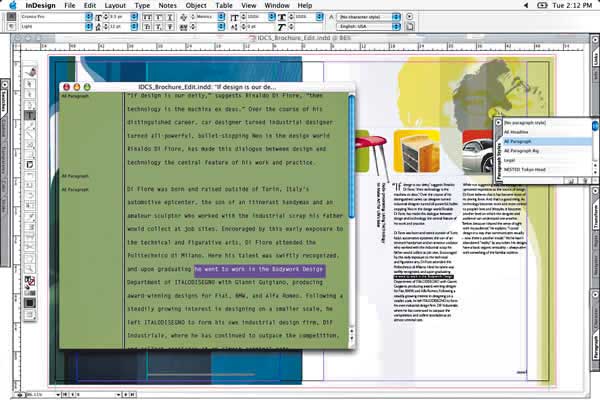Viewport: 600px width, 400px height.
Task: Select the Pen tool
Action: (30, 104)
